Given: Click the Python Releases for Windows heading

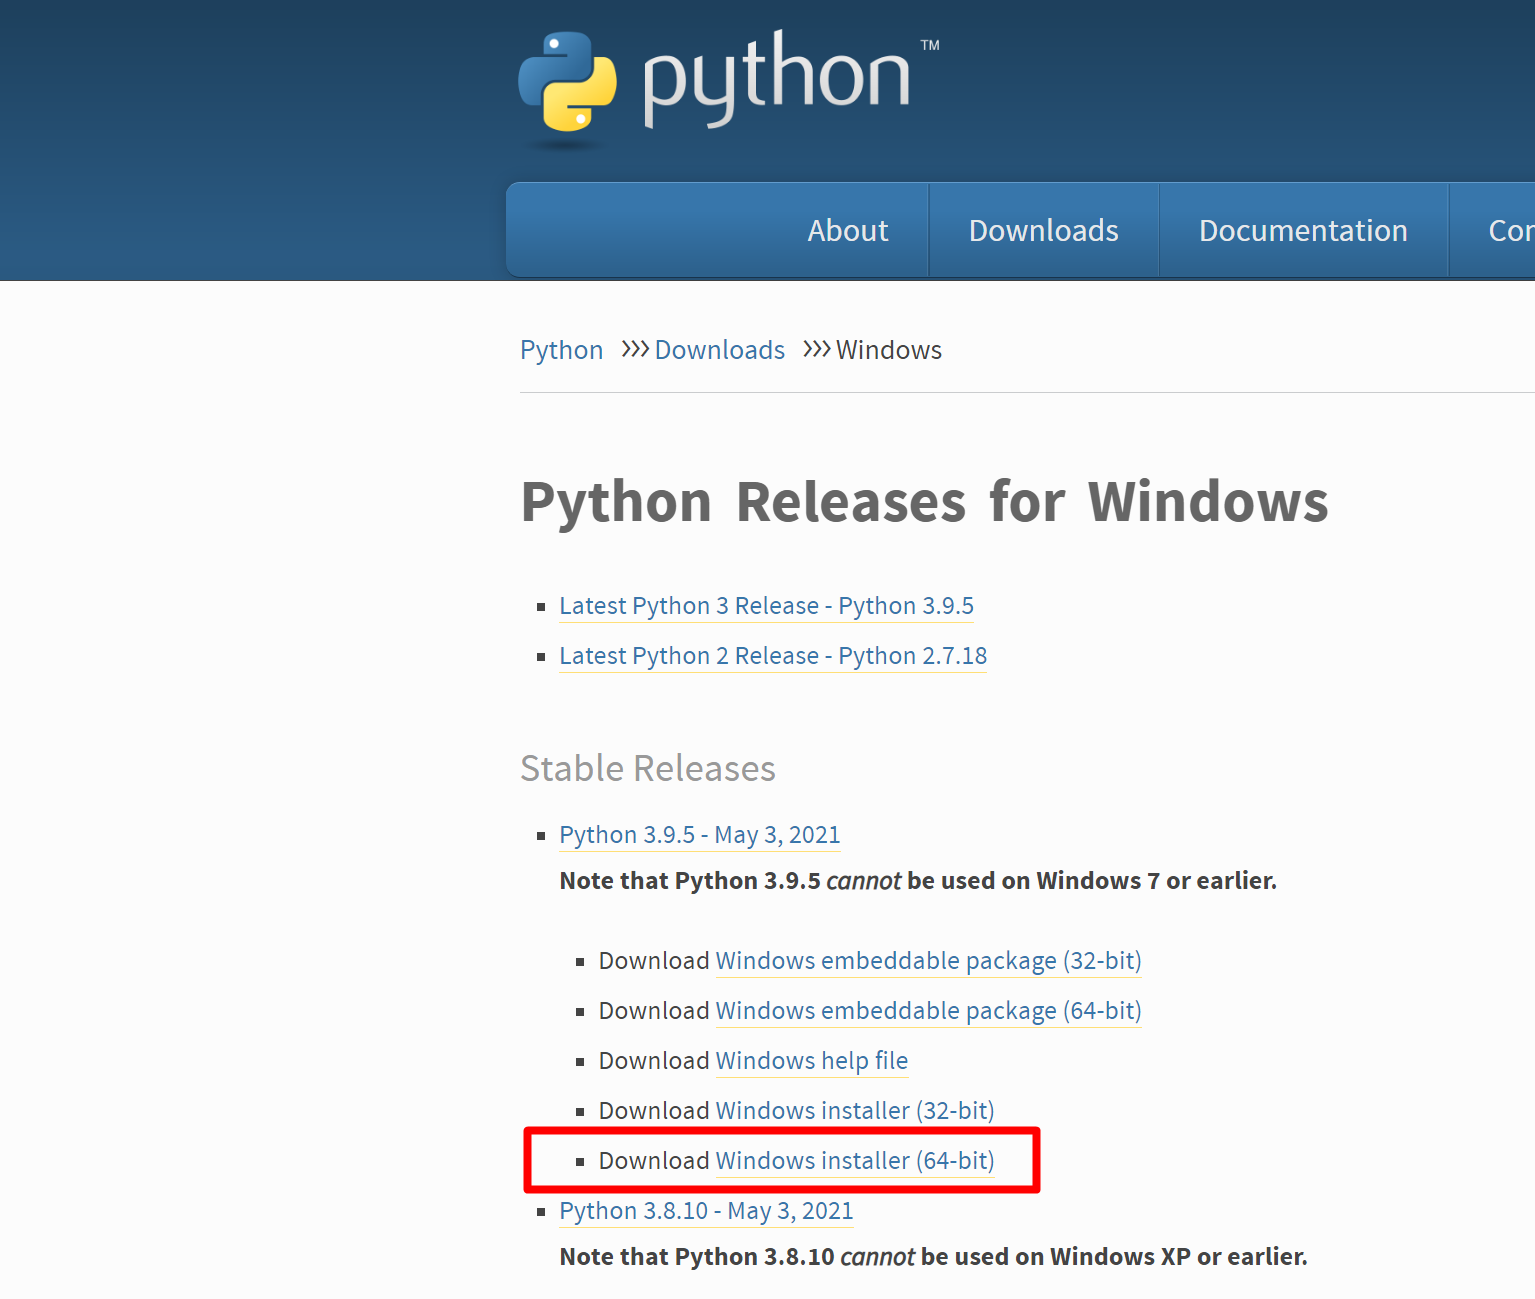Looking at the screenshot, I should [923, 502].
